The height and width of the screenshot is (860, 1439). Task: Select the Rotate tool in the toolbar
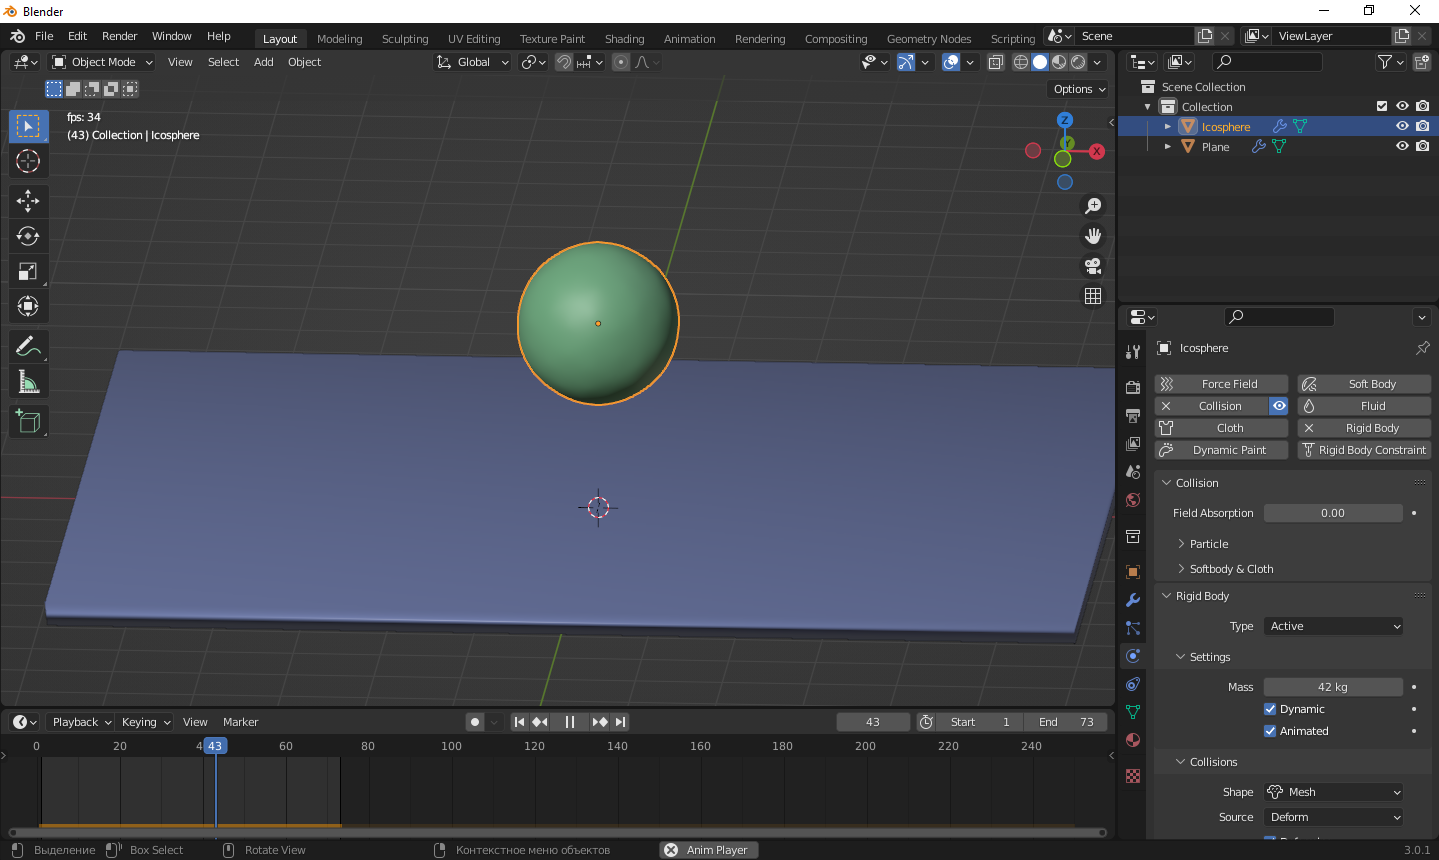click(28, 236)
